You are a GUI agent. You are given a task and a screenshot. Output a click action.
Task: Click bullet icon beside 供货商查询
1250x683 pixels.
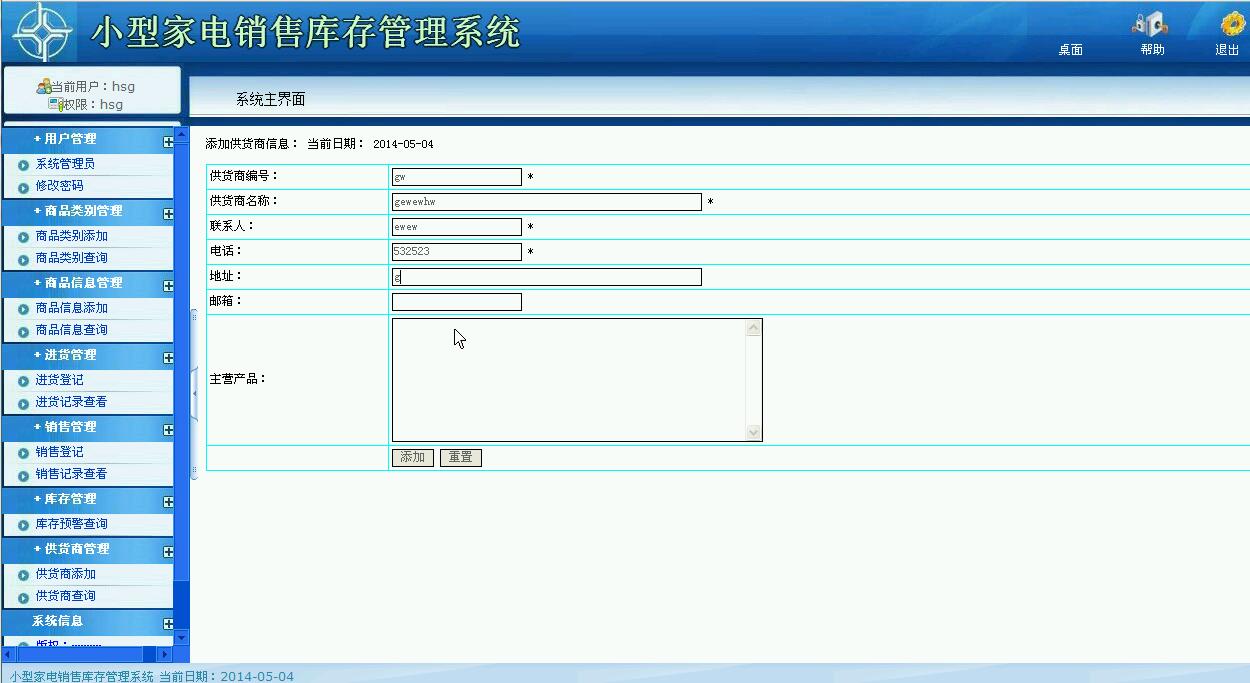coord(24,598)
